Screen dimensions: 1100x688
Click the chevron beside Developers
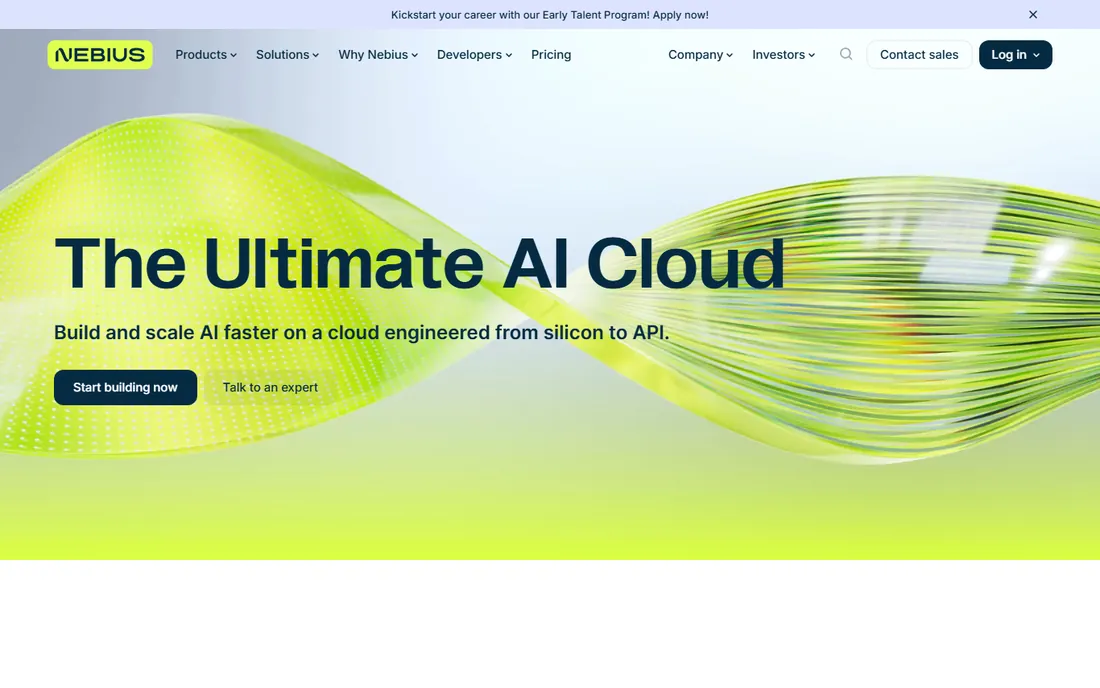tap(509, 55)
